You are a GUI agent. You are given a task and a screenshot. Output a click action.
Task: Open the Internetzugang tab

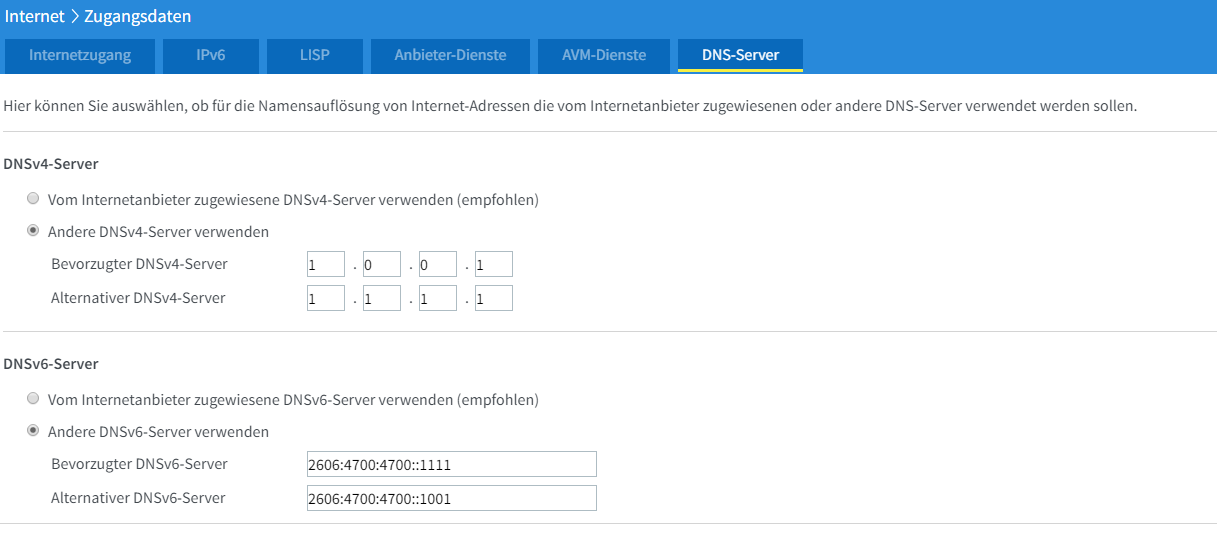click(80, 56)
